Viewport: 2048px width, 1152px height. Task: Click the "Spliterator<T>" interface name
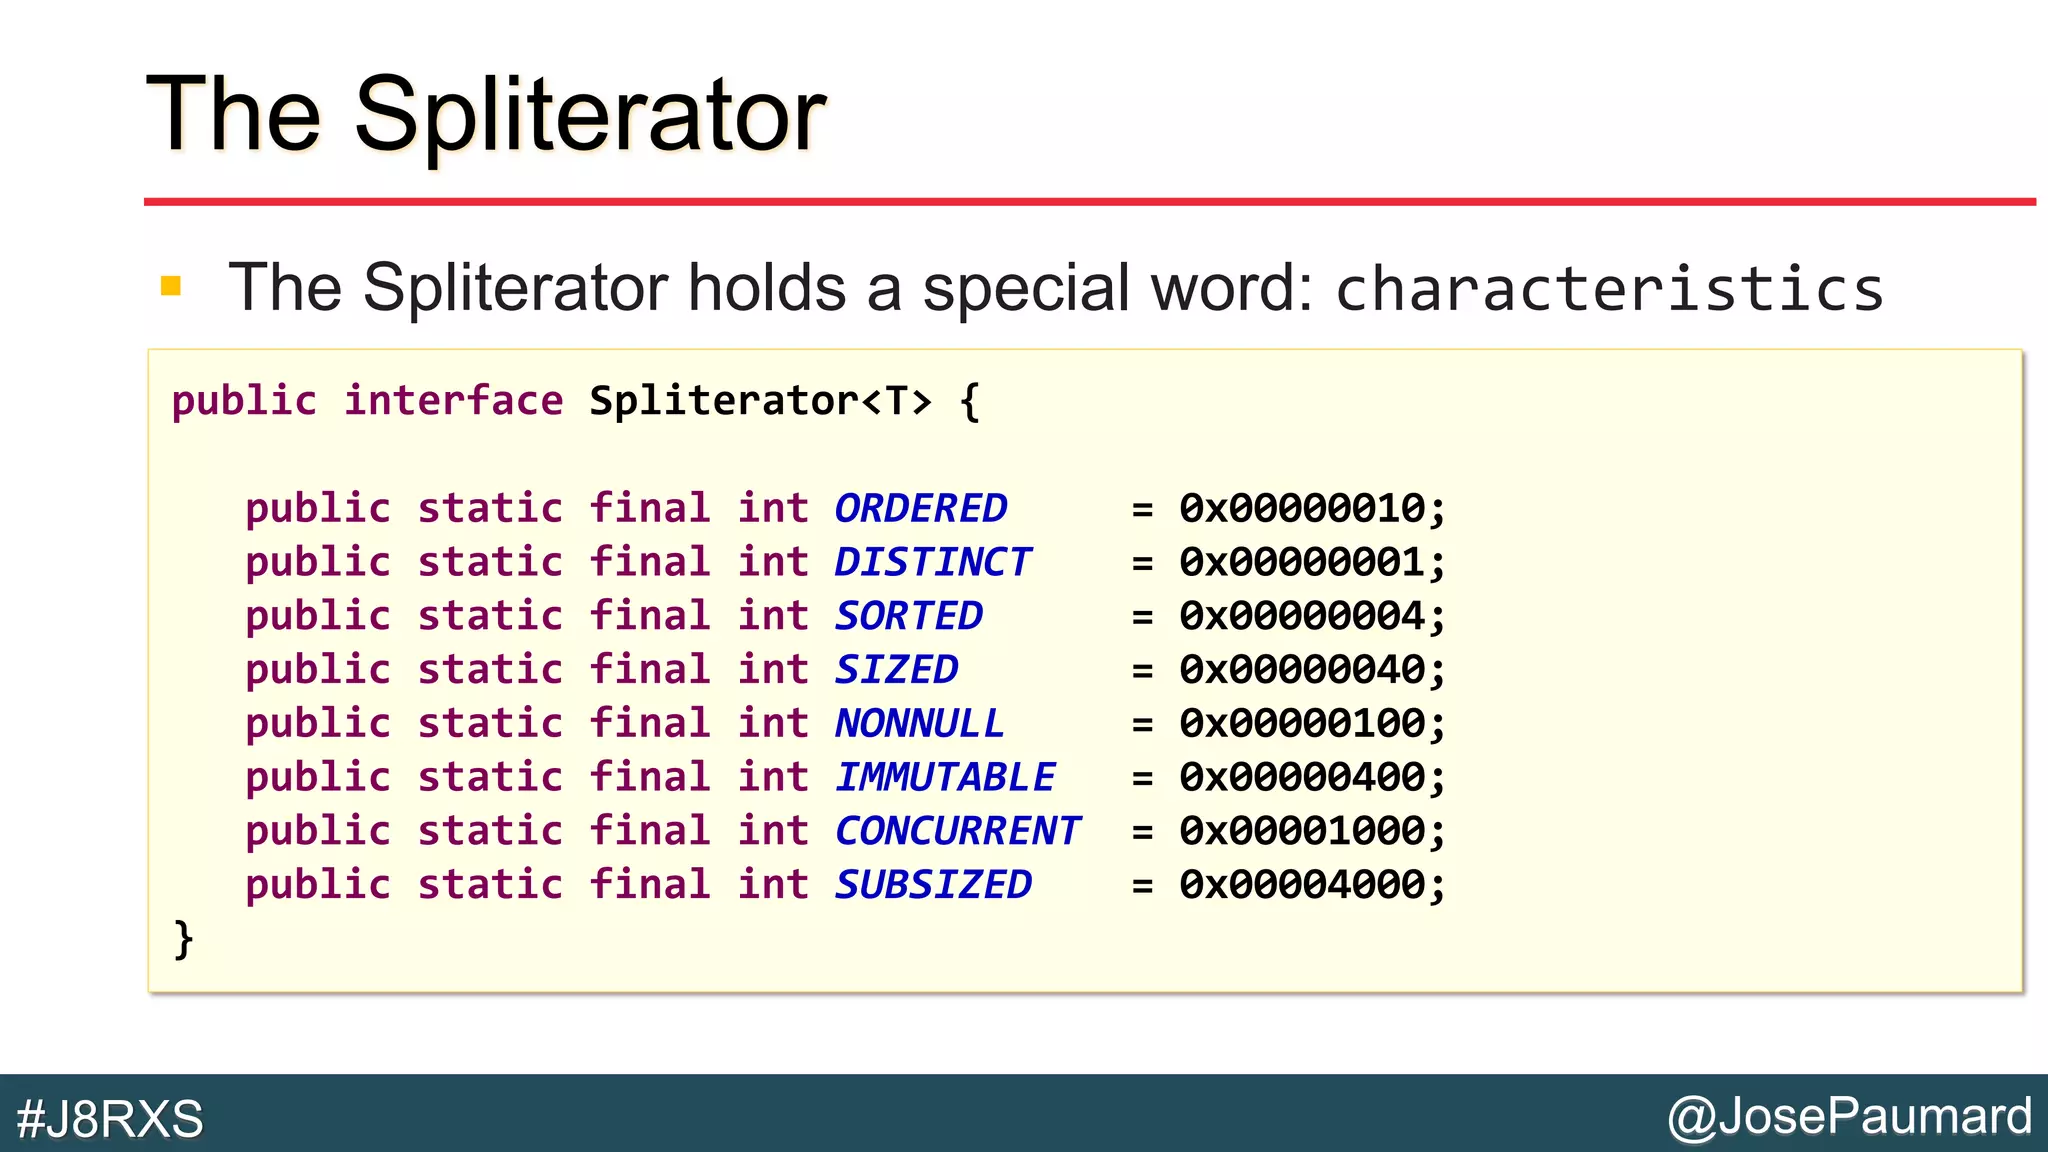(760, 401)
